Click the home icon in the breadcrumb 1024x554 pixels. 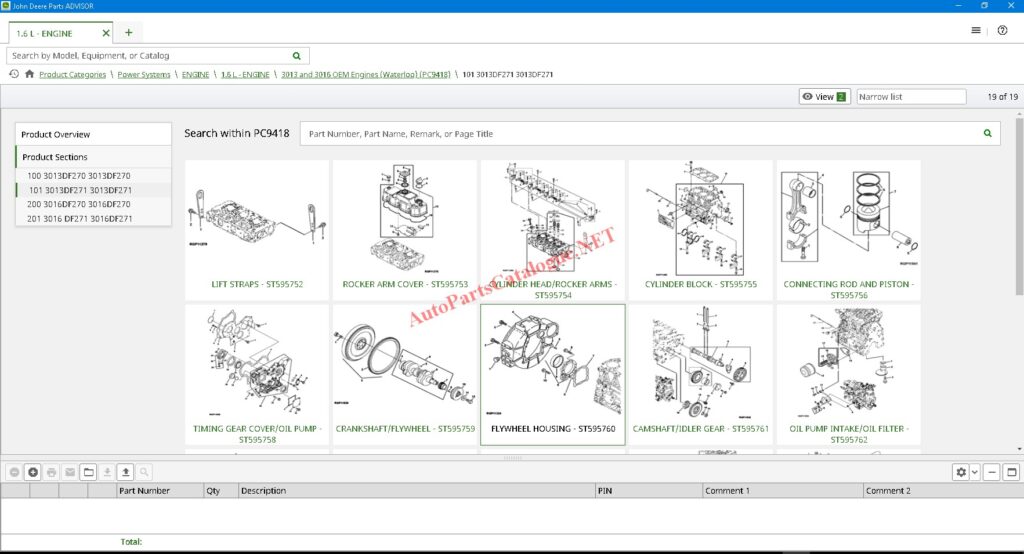point(29,74)
